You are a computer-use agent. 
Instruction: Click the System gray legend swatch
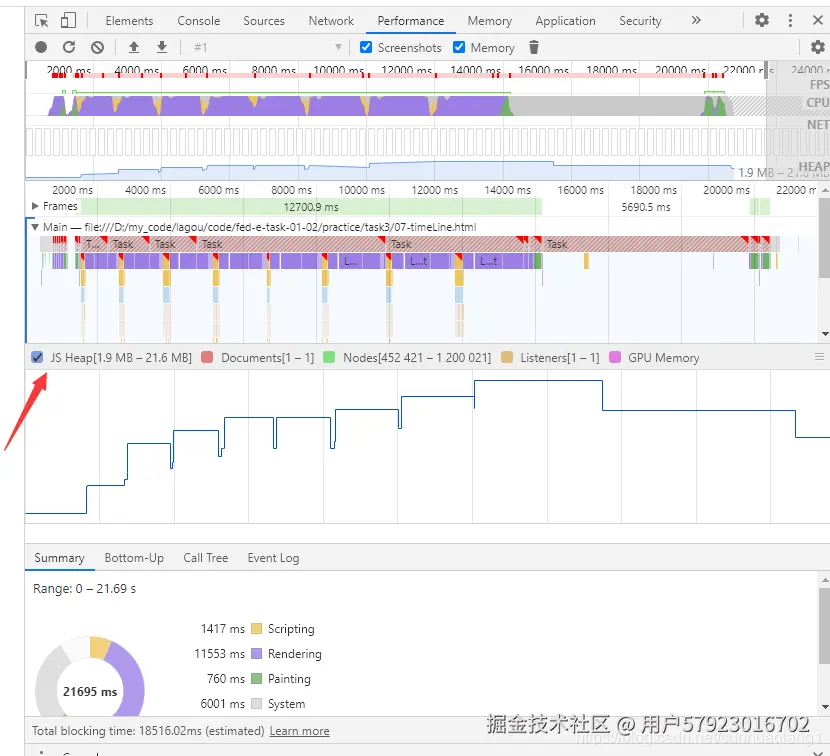tap(256, 703)
